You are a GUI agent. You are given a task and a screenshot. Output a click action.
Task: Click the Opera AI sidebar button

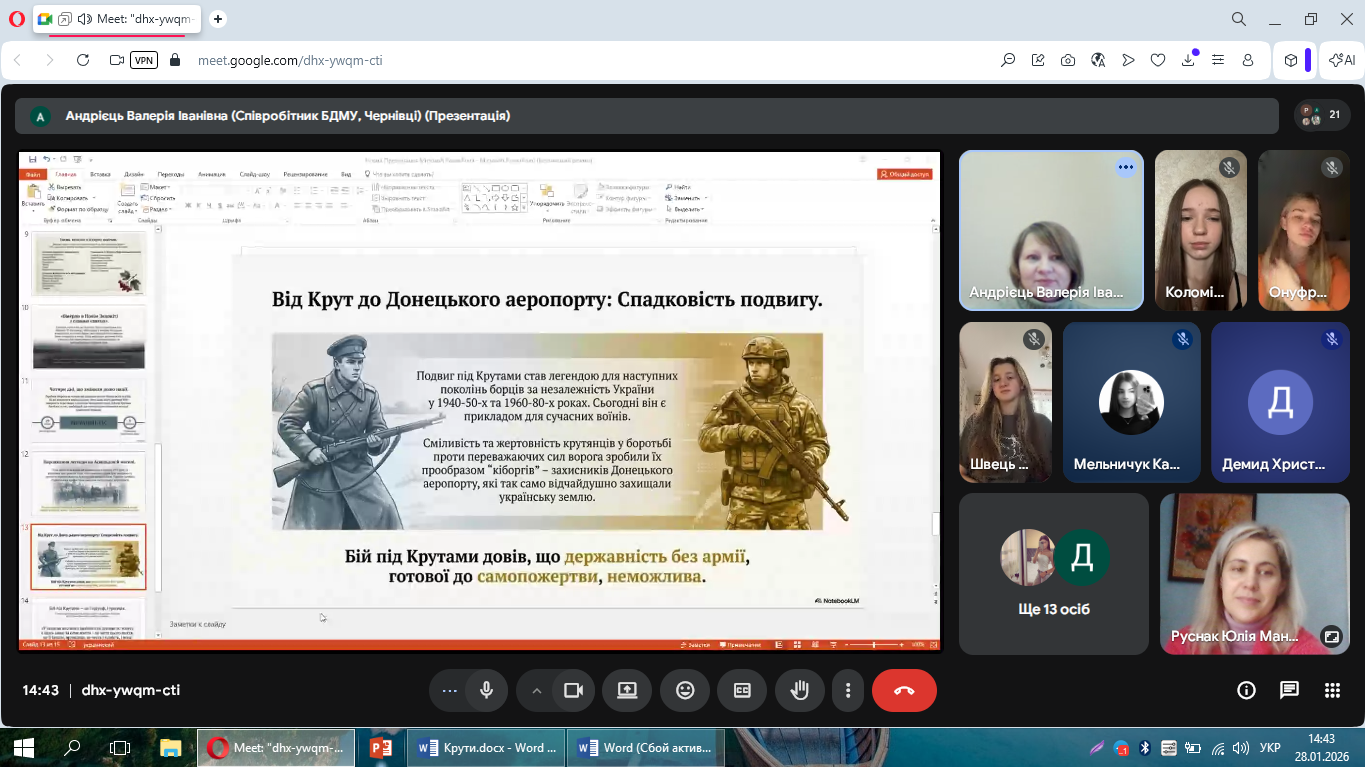point(1342,60)
